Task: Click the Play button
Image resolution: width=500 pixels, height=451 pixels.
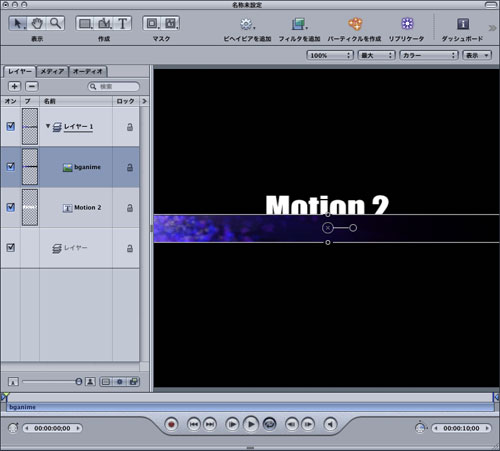Action: click(251, 424)
